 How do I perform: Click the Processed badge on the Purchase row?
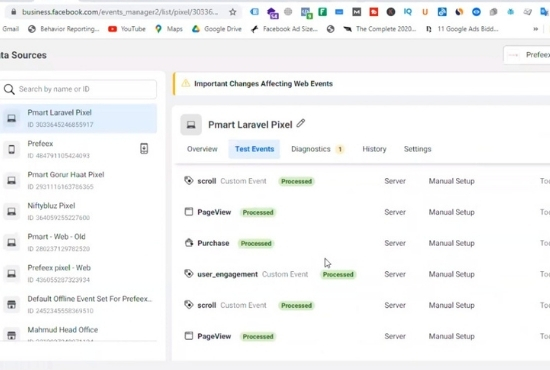pos(256,243)
